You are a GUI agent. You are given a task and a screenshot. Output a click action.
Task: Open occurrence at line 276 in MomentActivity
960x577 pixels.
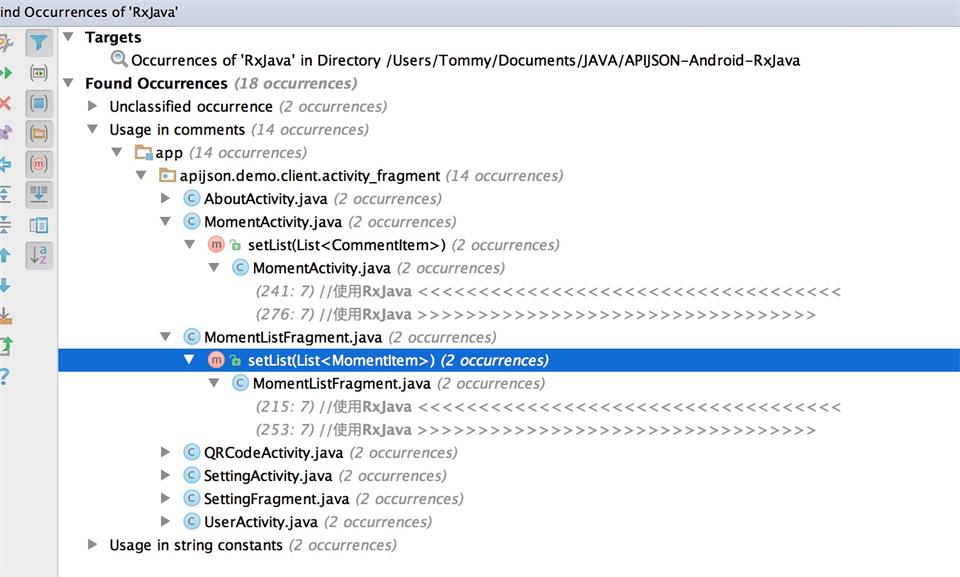pos(536,314)
